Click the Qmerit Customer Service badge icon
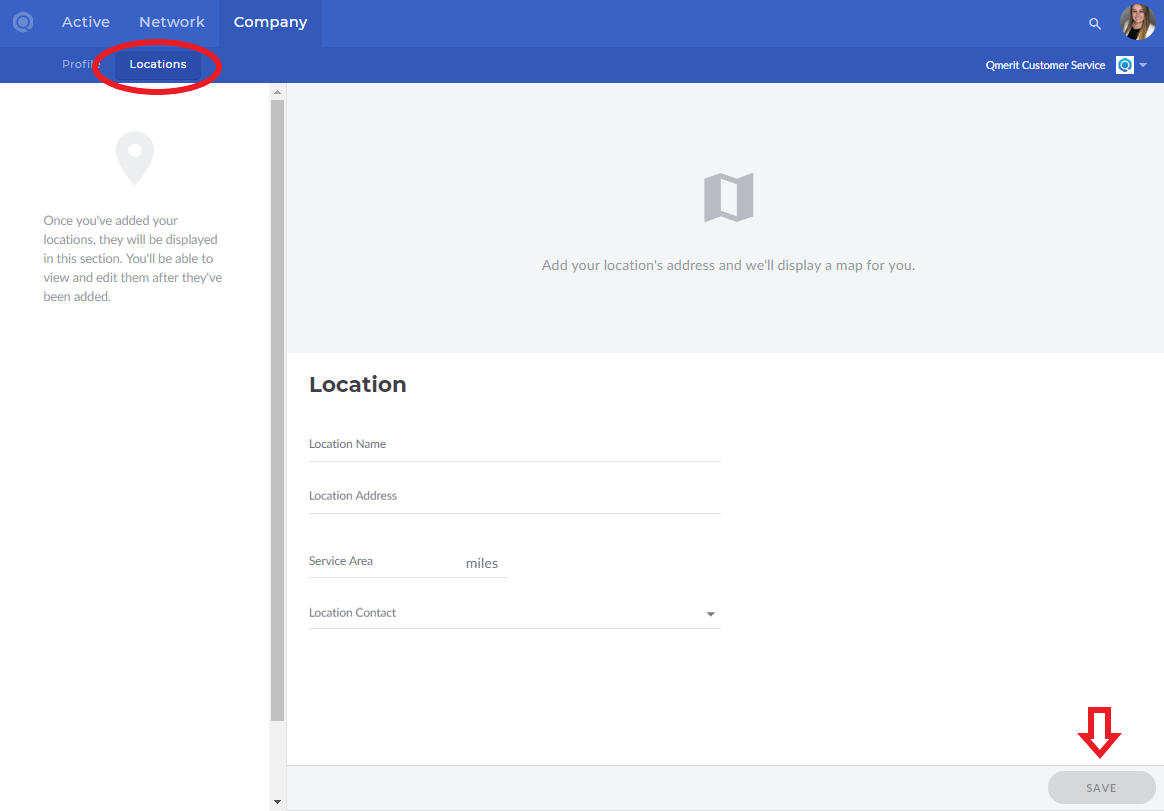 point(1125,65)
